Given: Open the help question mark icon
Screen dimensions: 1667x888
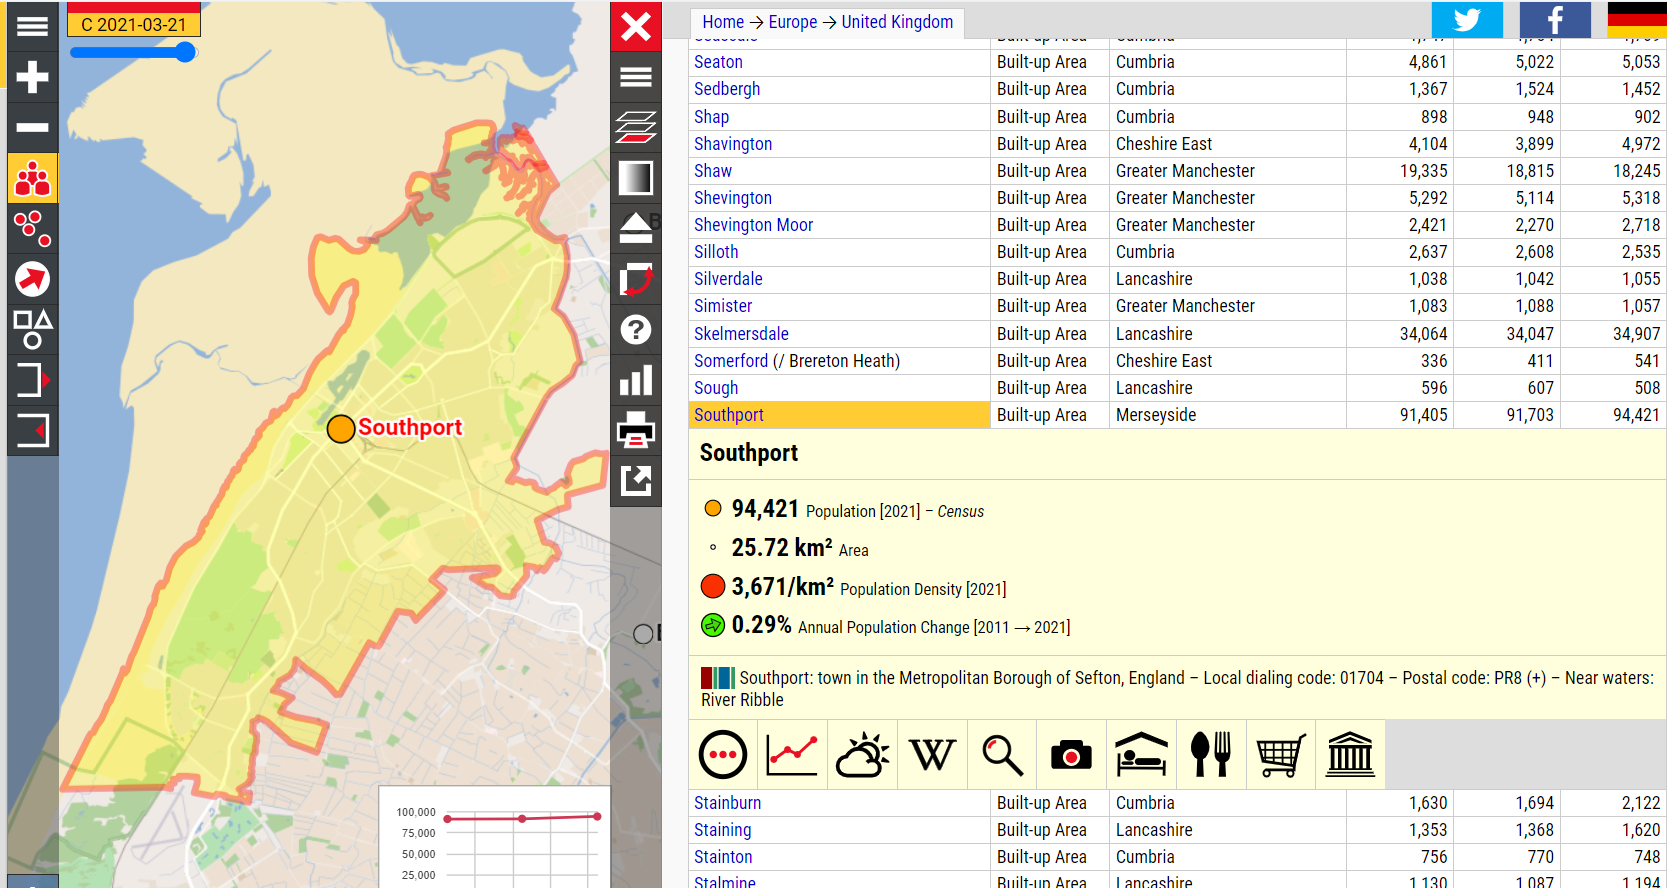Looking at the screenshot, I should pyautogui.click(x=636, y=329).
